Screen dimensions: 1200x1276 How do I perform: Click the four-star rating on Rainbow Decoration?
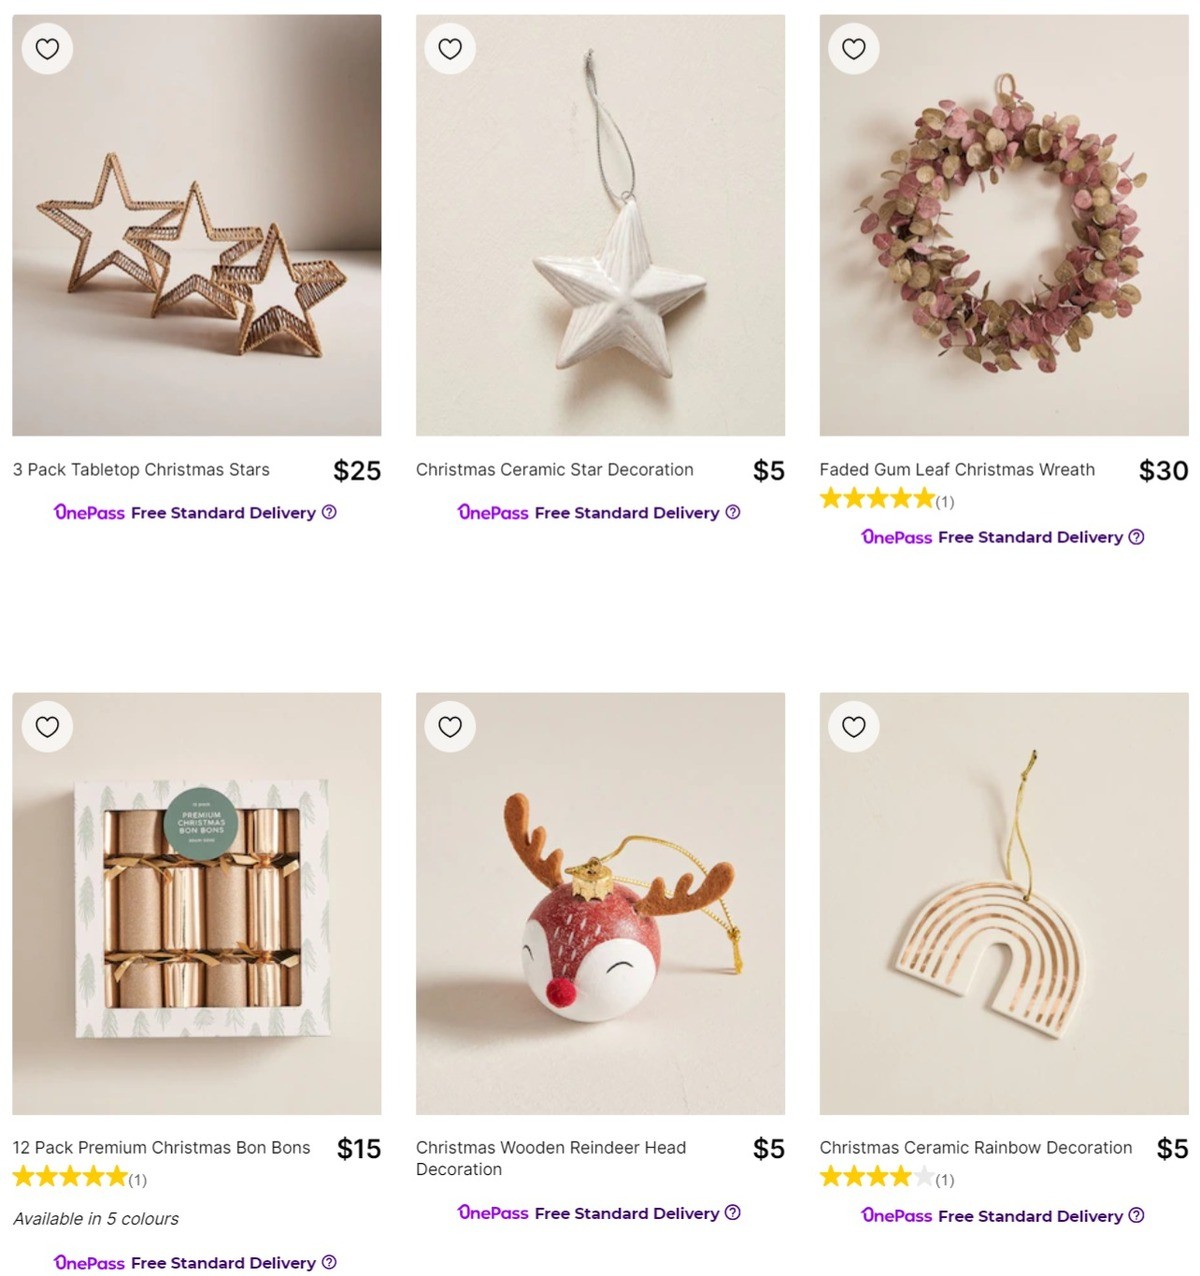click(868, 1178)
